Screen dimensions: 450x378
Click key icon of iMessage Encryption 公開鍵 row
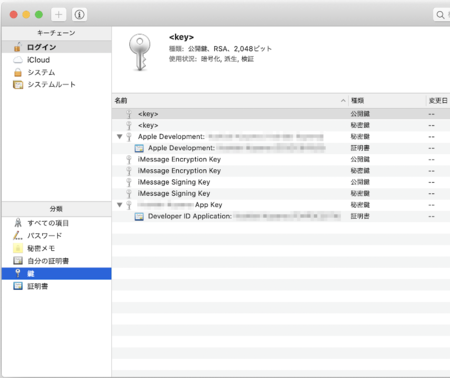pos(129,160)
